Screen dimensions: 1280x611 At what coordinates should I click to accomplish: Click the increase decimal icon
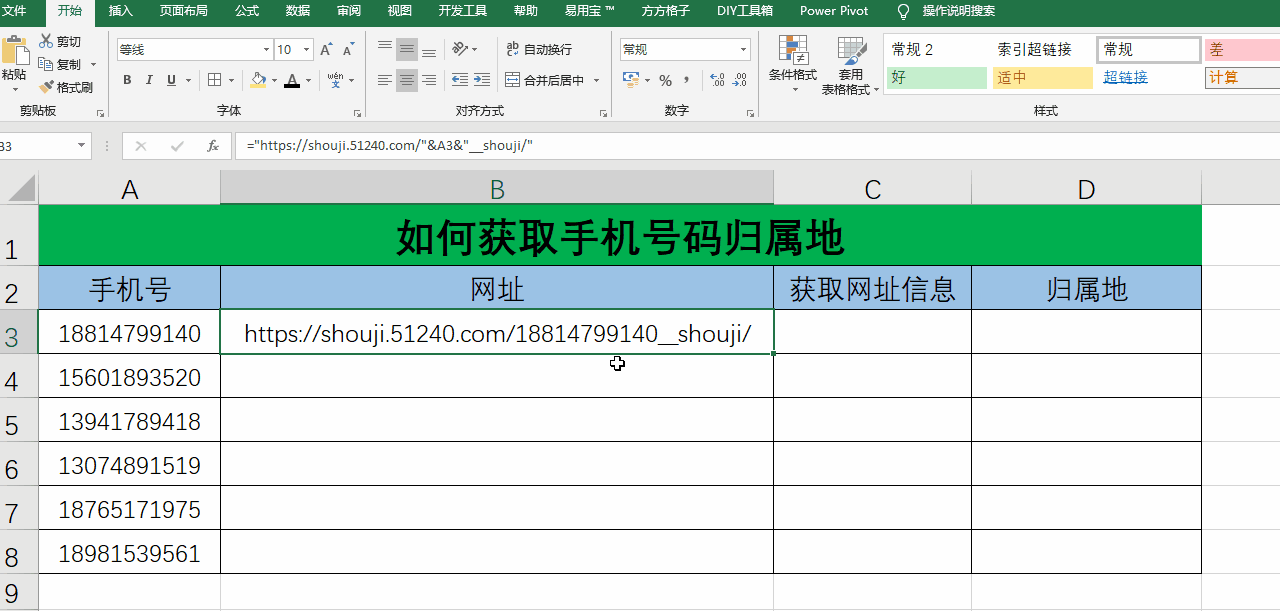point(717,80)
